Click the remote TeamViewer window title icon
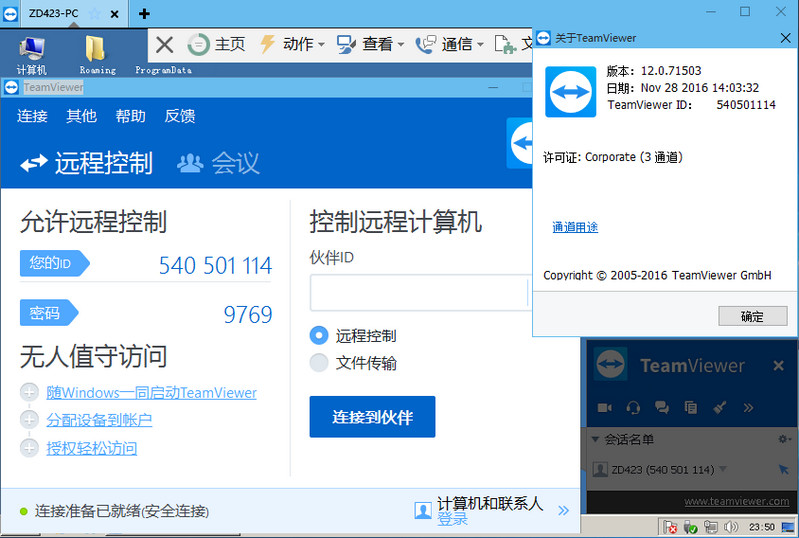Viewport: 799px width, 538px height. coord(11,87)
